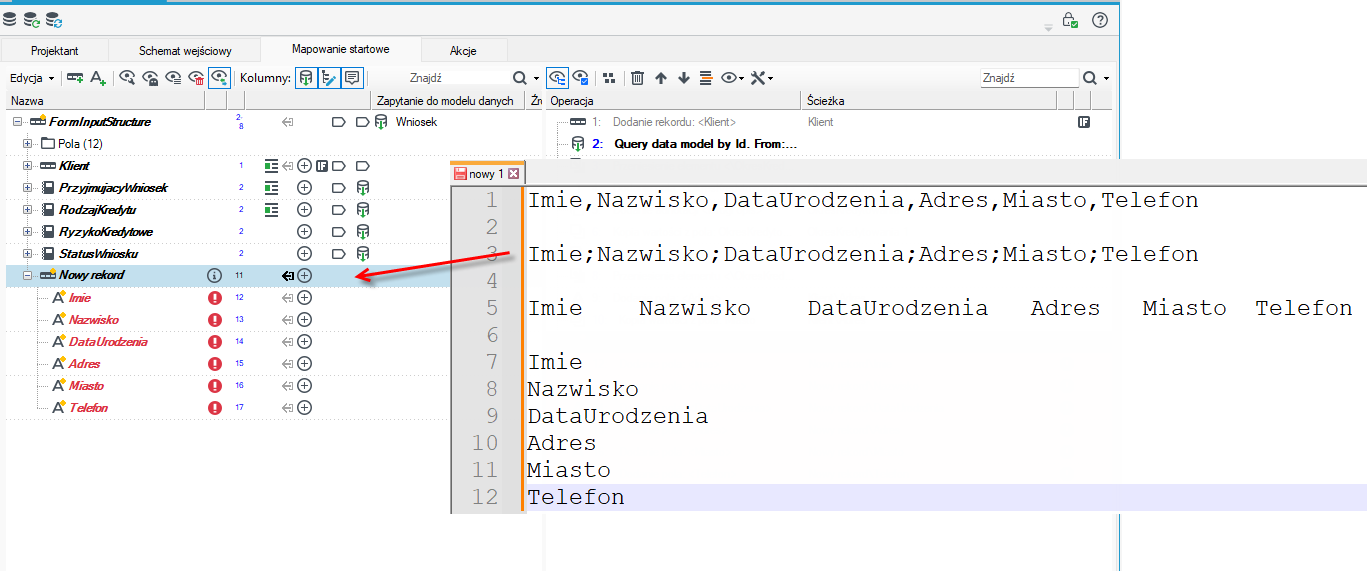Toggle the data model query column

pyautogui.click(x=306, y=77)
